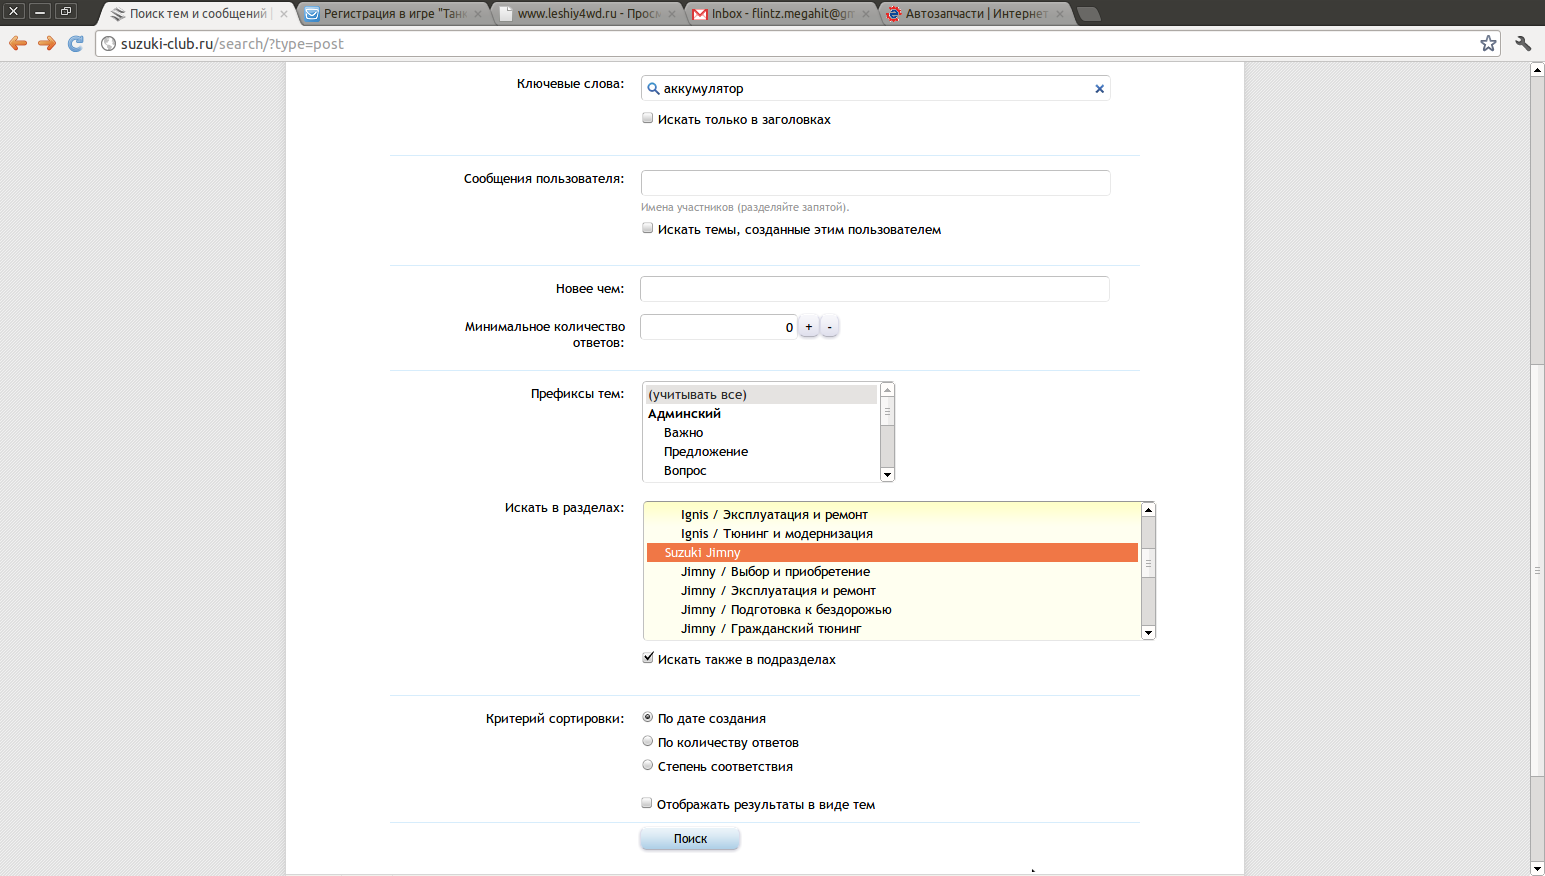Enable search only in titles checkbox
Image resolution: width=1545 pixels, height=876 pixels.
647,118
